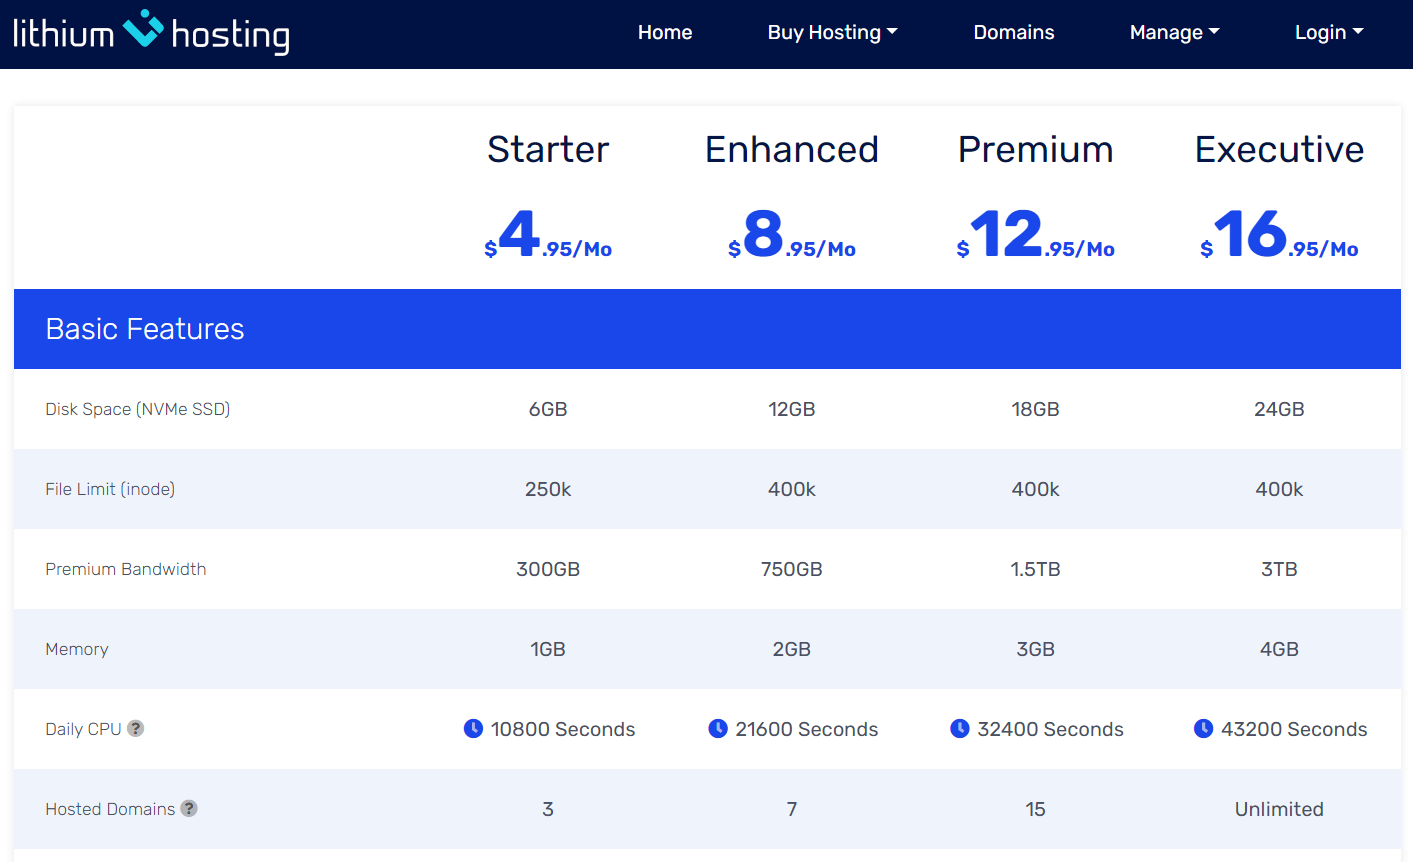
Task: Choose the Premium plan heading
Action: pos(1035,149)
